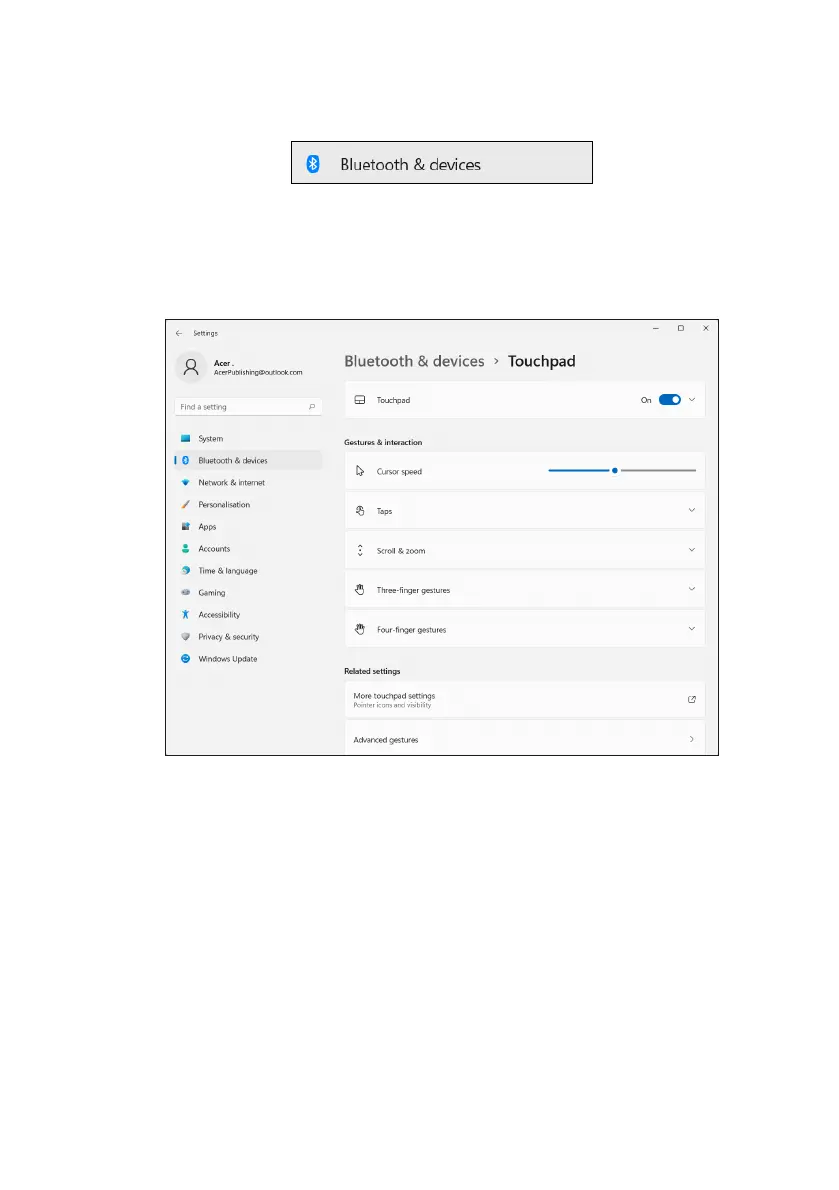Expand Four-finger gestures options

point(691,629)
